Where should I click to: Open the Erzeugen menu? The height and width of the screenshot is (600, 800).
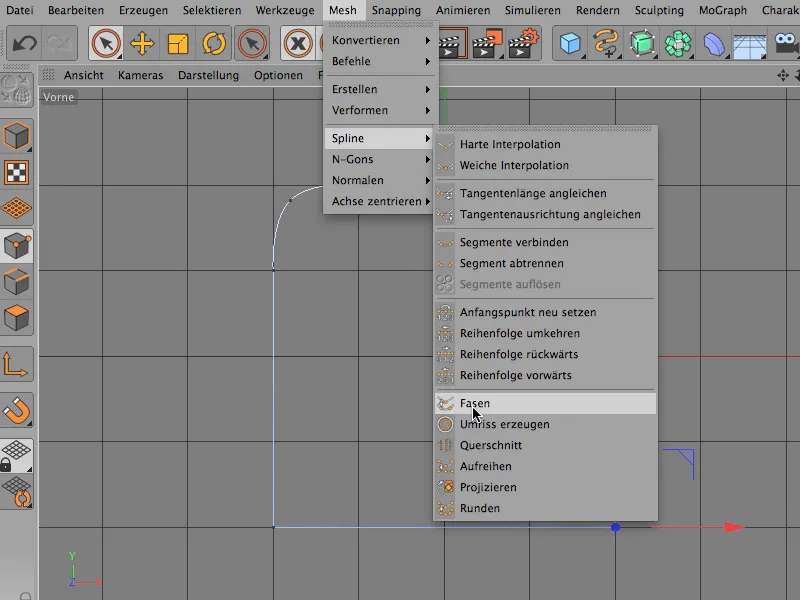click(143, 10)
